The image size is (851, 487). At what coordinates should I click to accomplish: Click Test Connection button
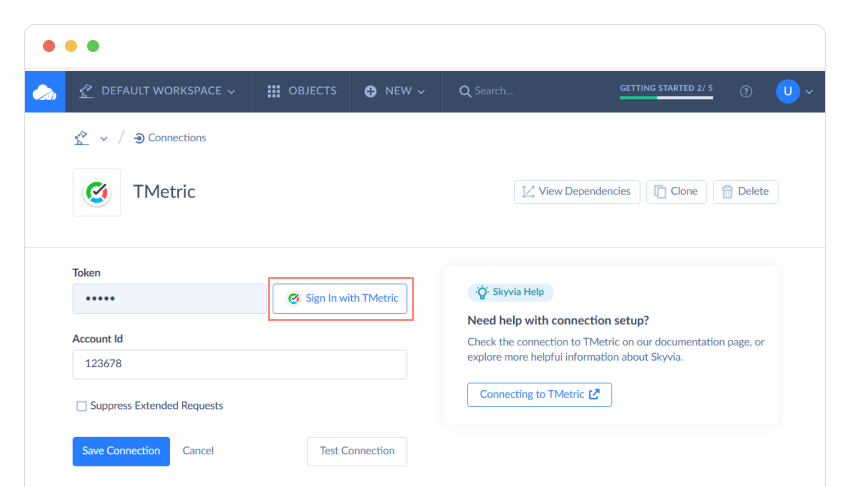tap(357, 451)
